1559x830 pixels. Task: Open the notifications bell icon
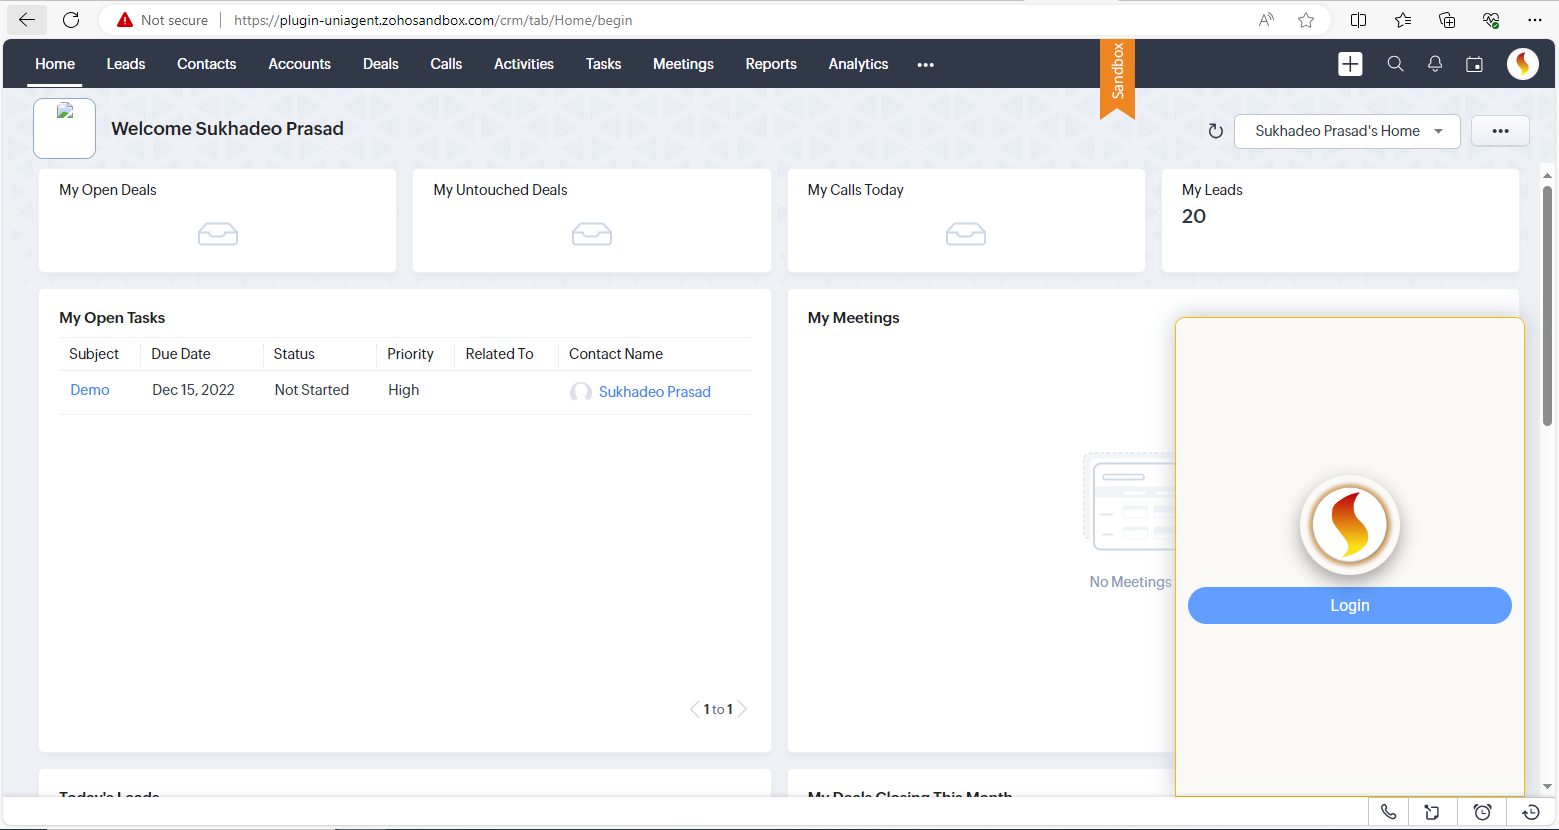tap(1435, 64)
